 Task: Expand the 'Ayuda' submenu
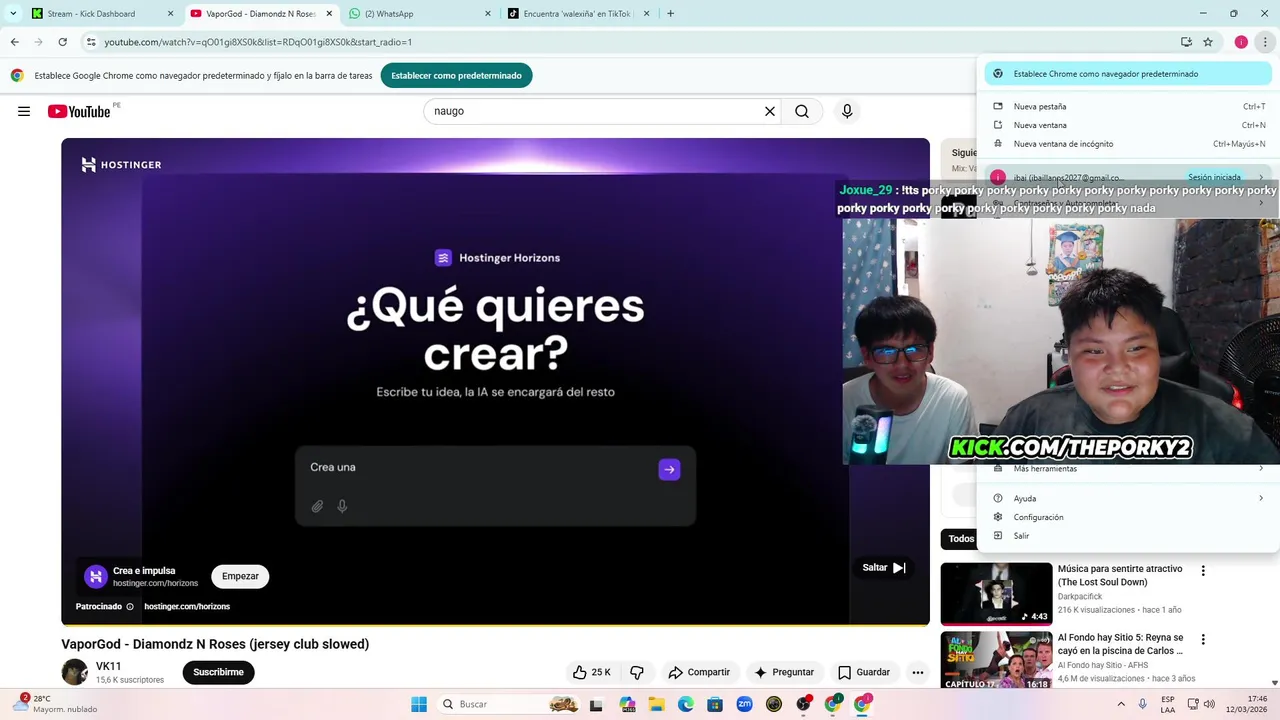pyautogui.click(x=1128, y=498)
